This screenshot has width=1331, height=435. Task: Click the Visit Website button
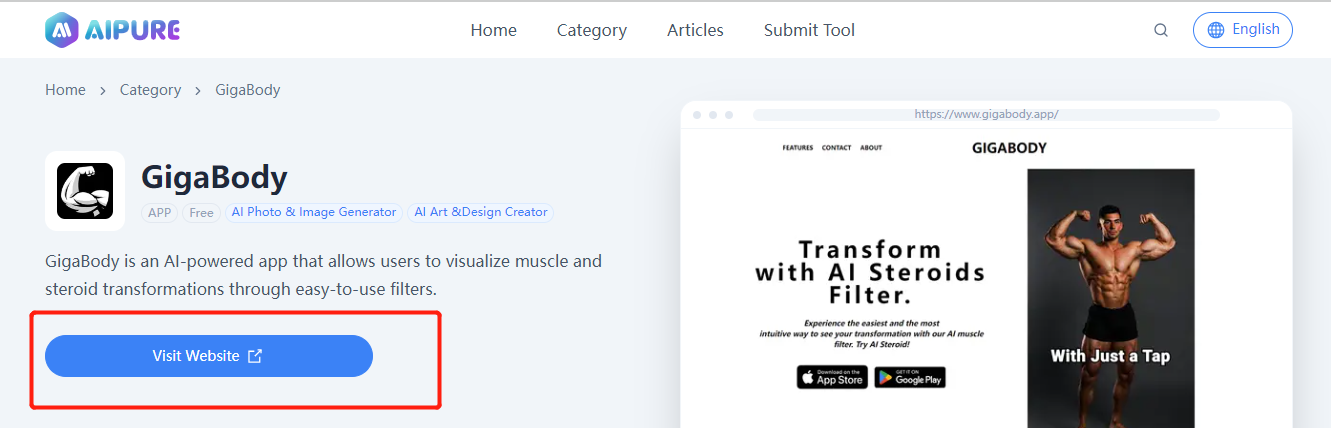[209, 356]
